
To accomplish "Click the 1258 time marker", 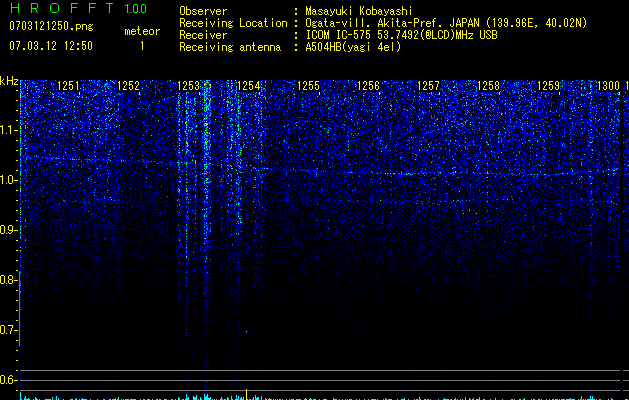I will [488, 86].
